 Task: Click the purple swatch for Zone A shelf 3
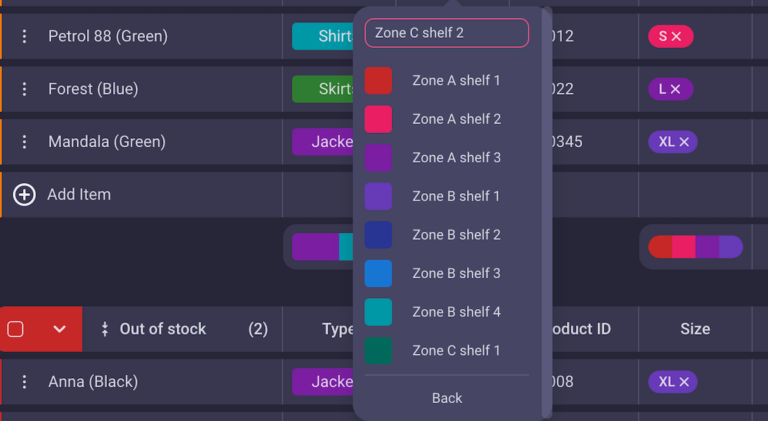(378, 158)
